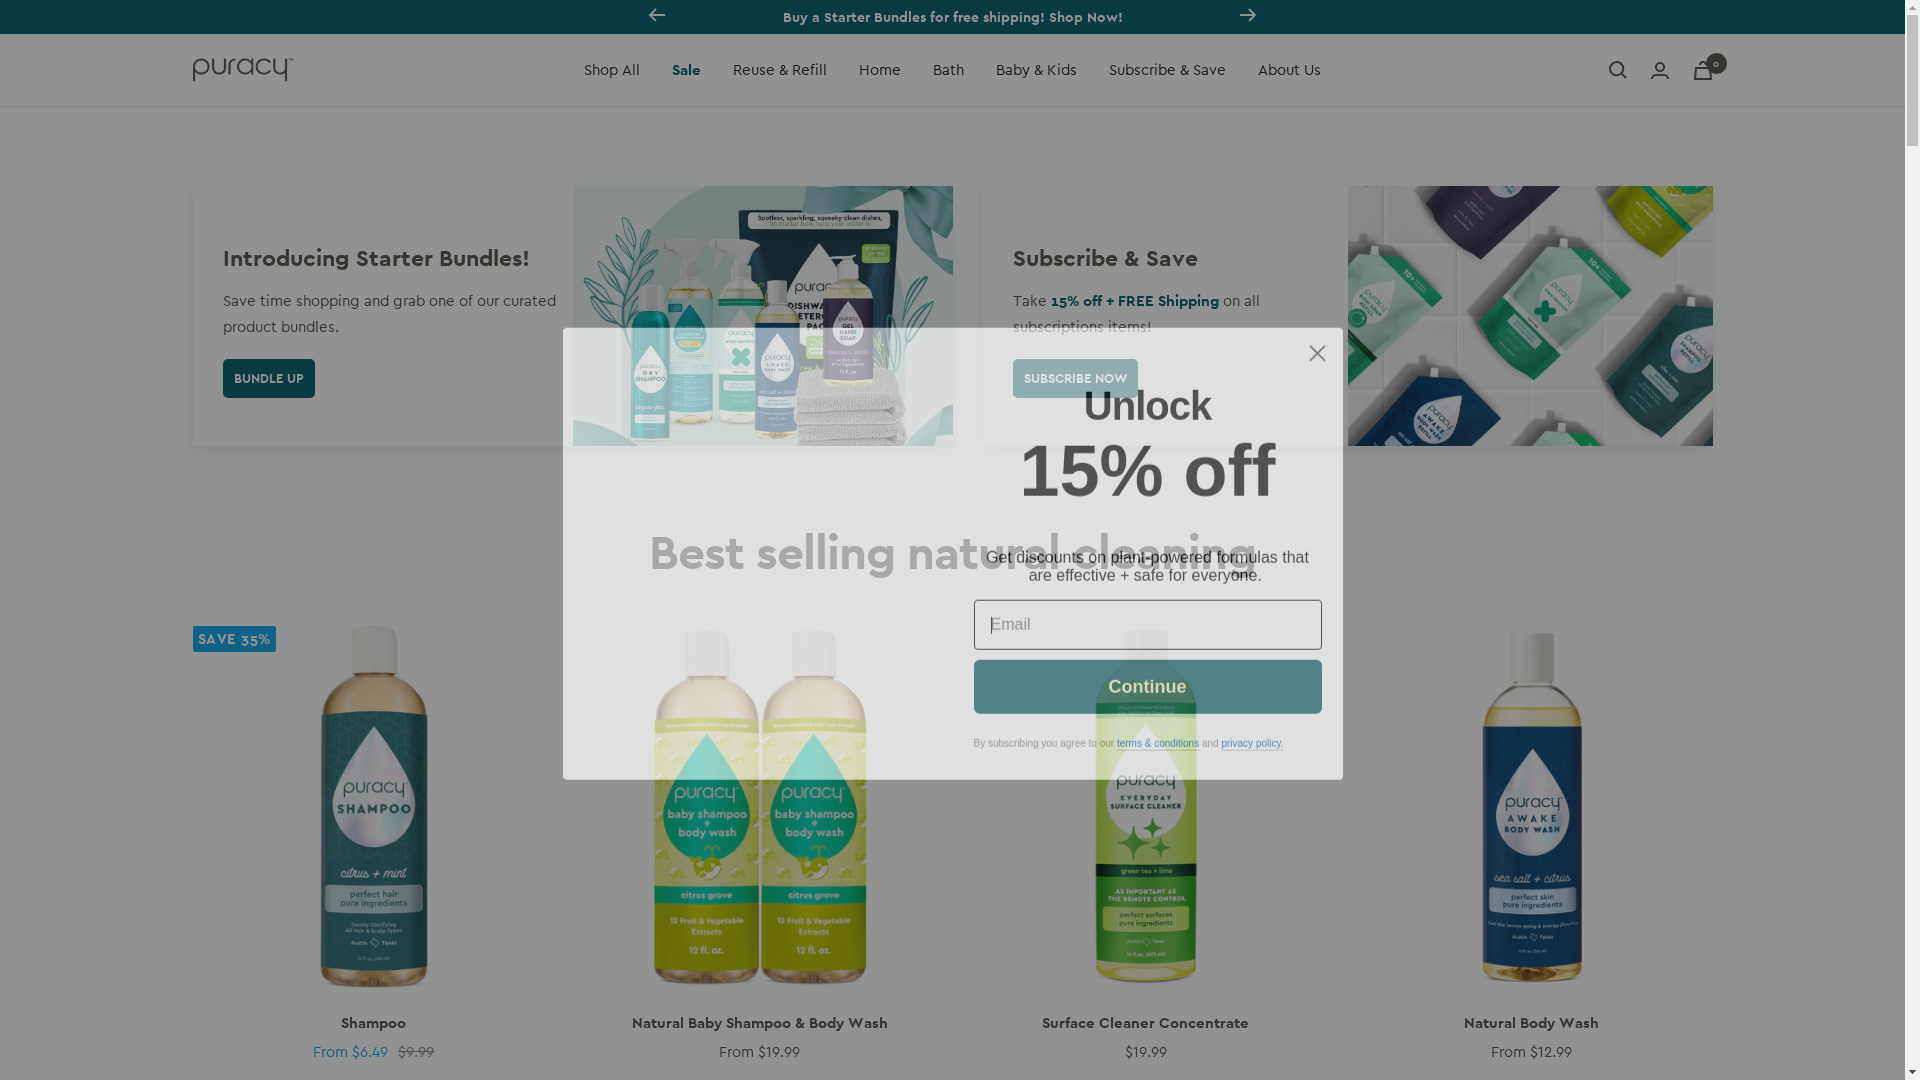
Task: Click the Puracy logo
Action: (243, 69)
